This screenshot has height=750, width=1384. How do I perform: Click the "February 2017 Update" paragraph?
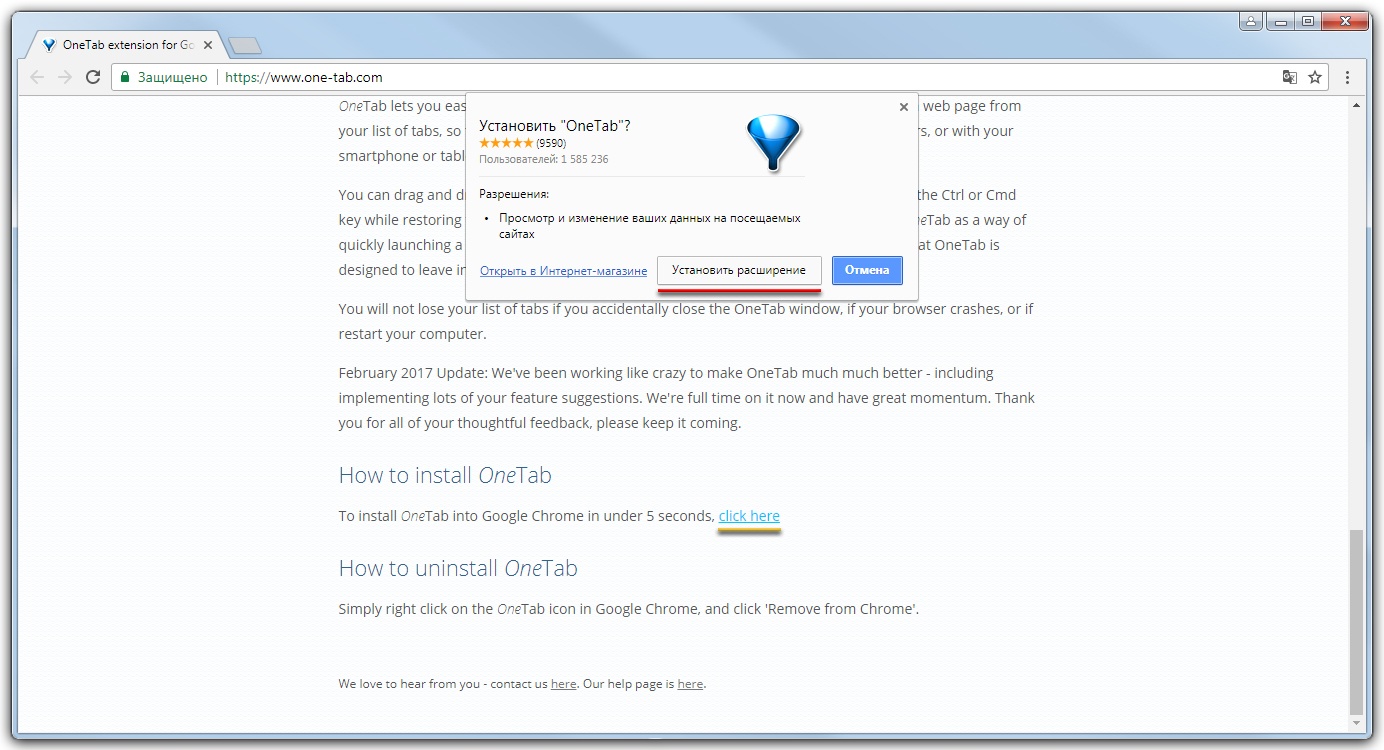687,398
